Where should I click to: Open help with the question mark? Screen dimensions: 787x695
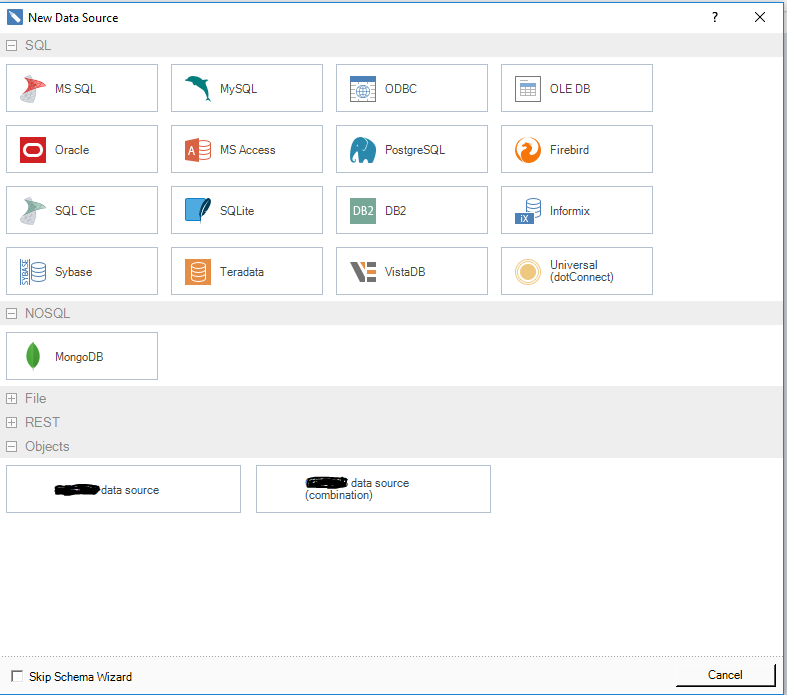point(715,17)
